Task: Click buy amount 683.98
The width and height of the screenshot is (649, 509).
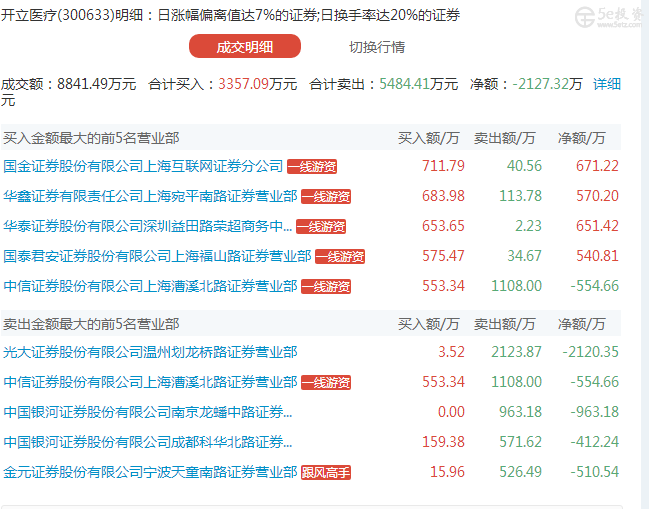Action: pos(443,196)
